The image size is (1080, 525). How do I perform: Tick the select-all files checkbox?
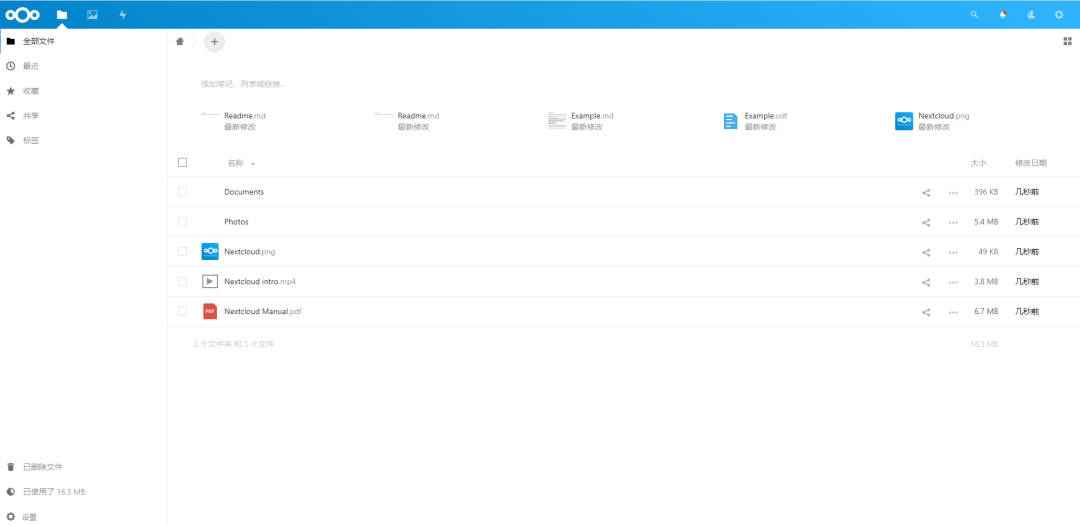[x=182, y=162]
